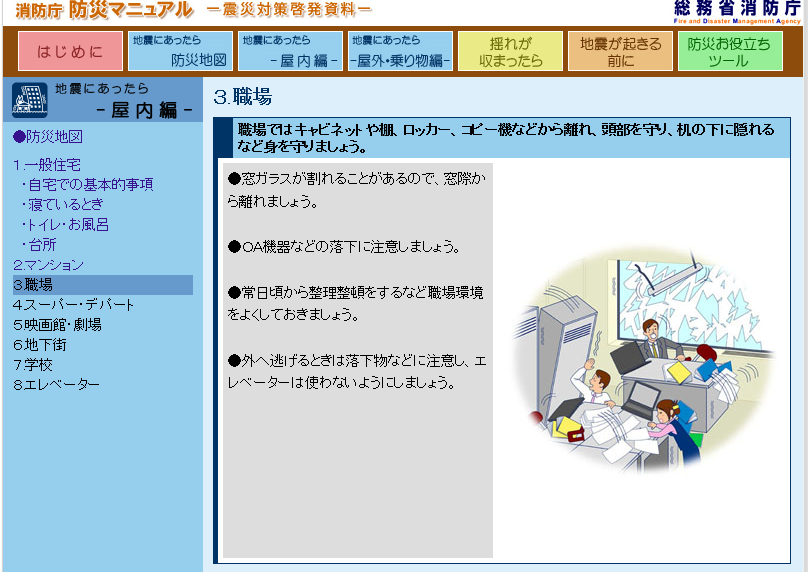Click the text about 窓ガラスが割れる
This screenshot has height=572, width=808.
356,190
